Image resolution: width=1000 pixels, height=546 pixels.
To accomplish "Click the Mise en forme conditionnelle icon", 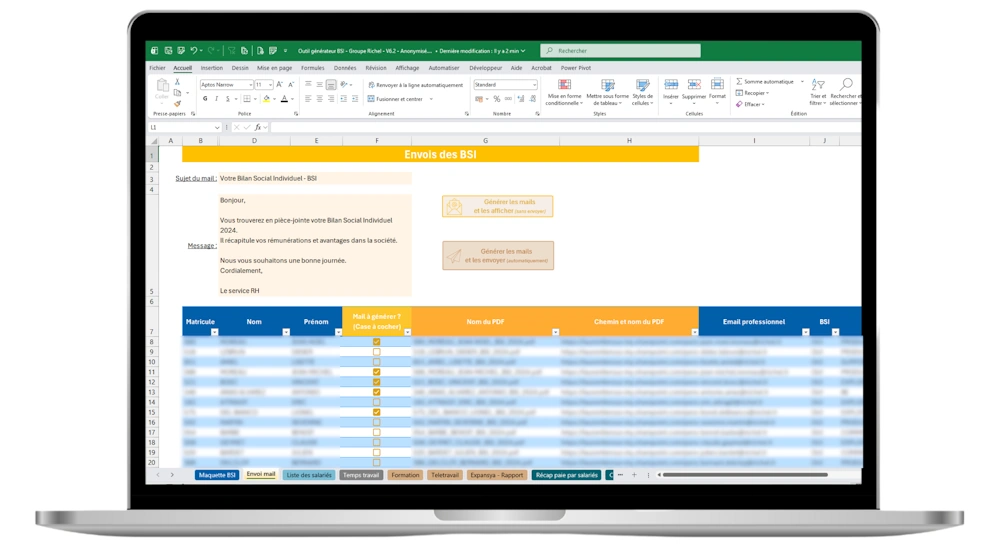I will (564, 85).
